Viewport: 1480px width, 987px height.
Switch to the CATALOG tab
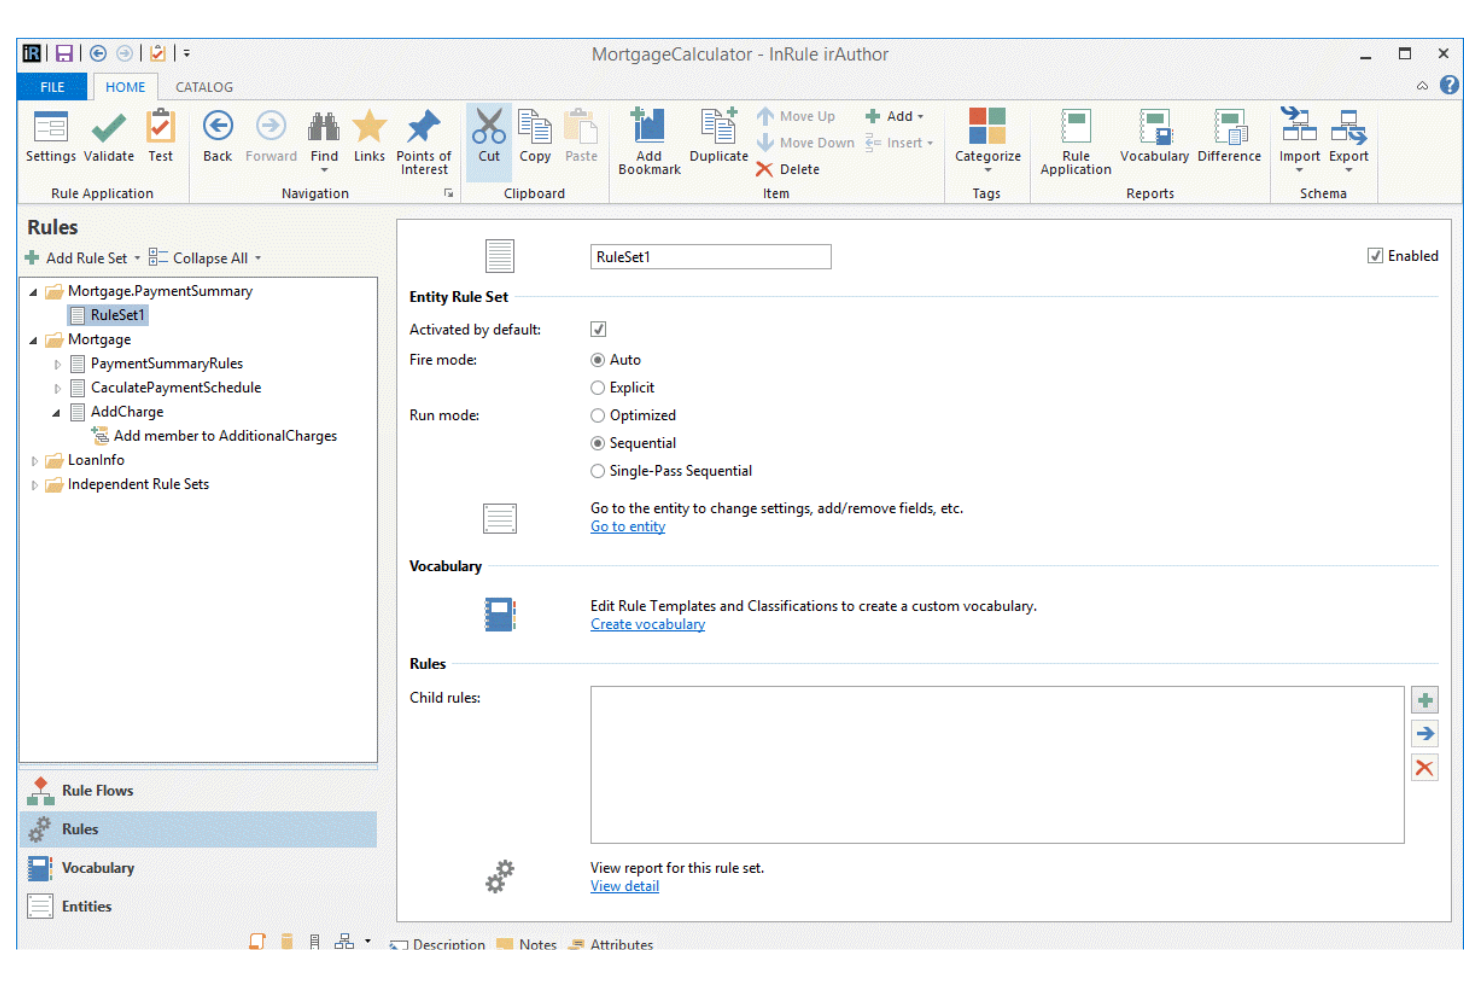pyautogui.click(x=204, y=87)
